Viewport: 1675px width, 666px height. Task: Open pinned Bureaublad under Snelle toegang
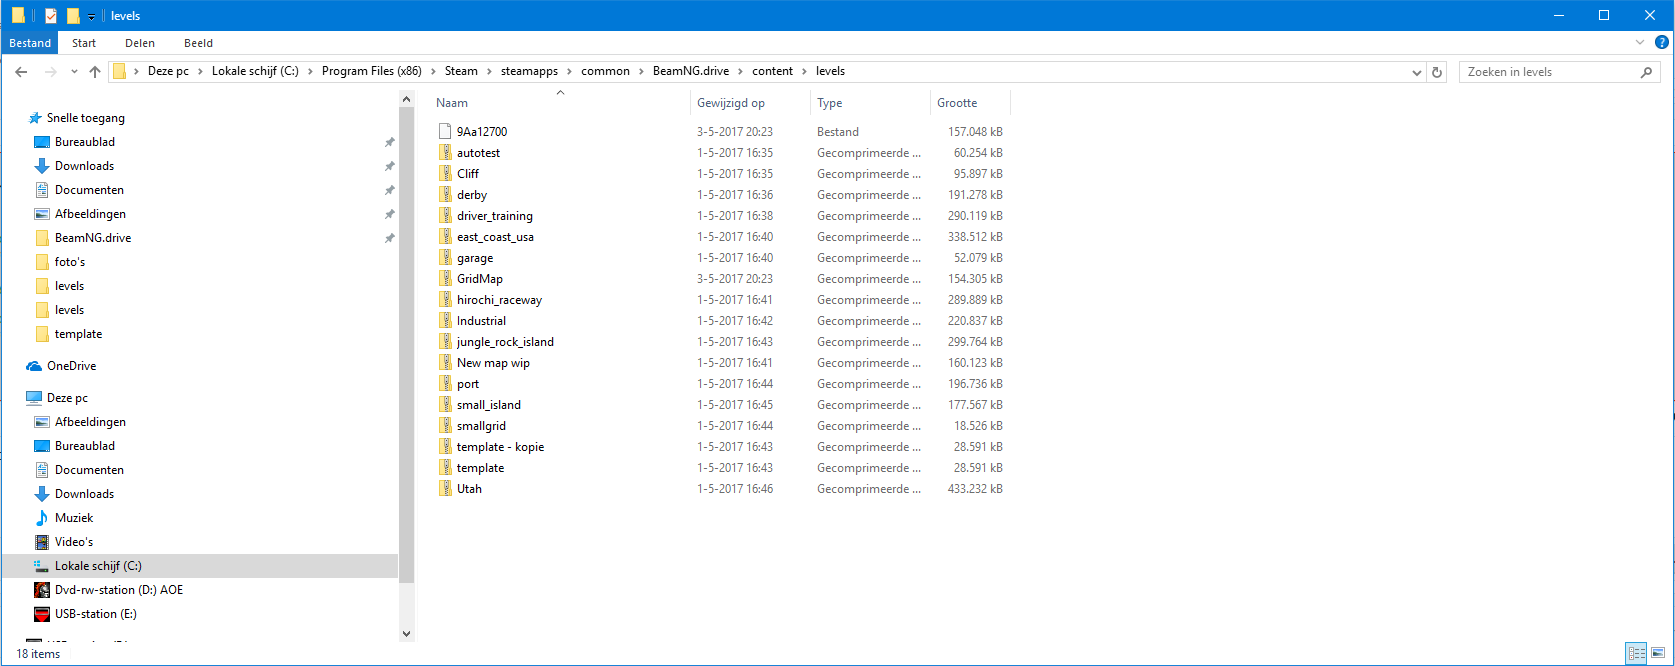pyautogui.click(x=85, y=142)
